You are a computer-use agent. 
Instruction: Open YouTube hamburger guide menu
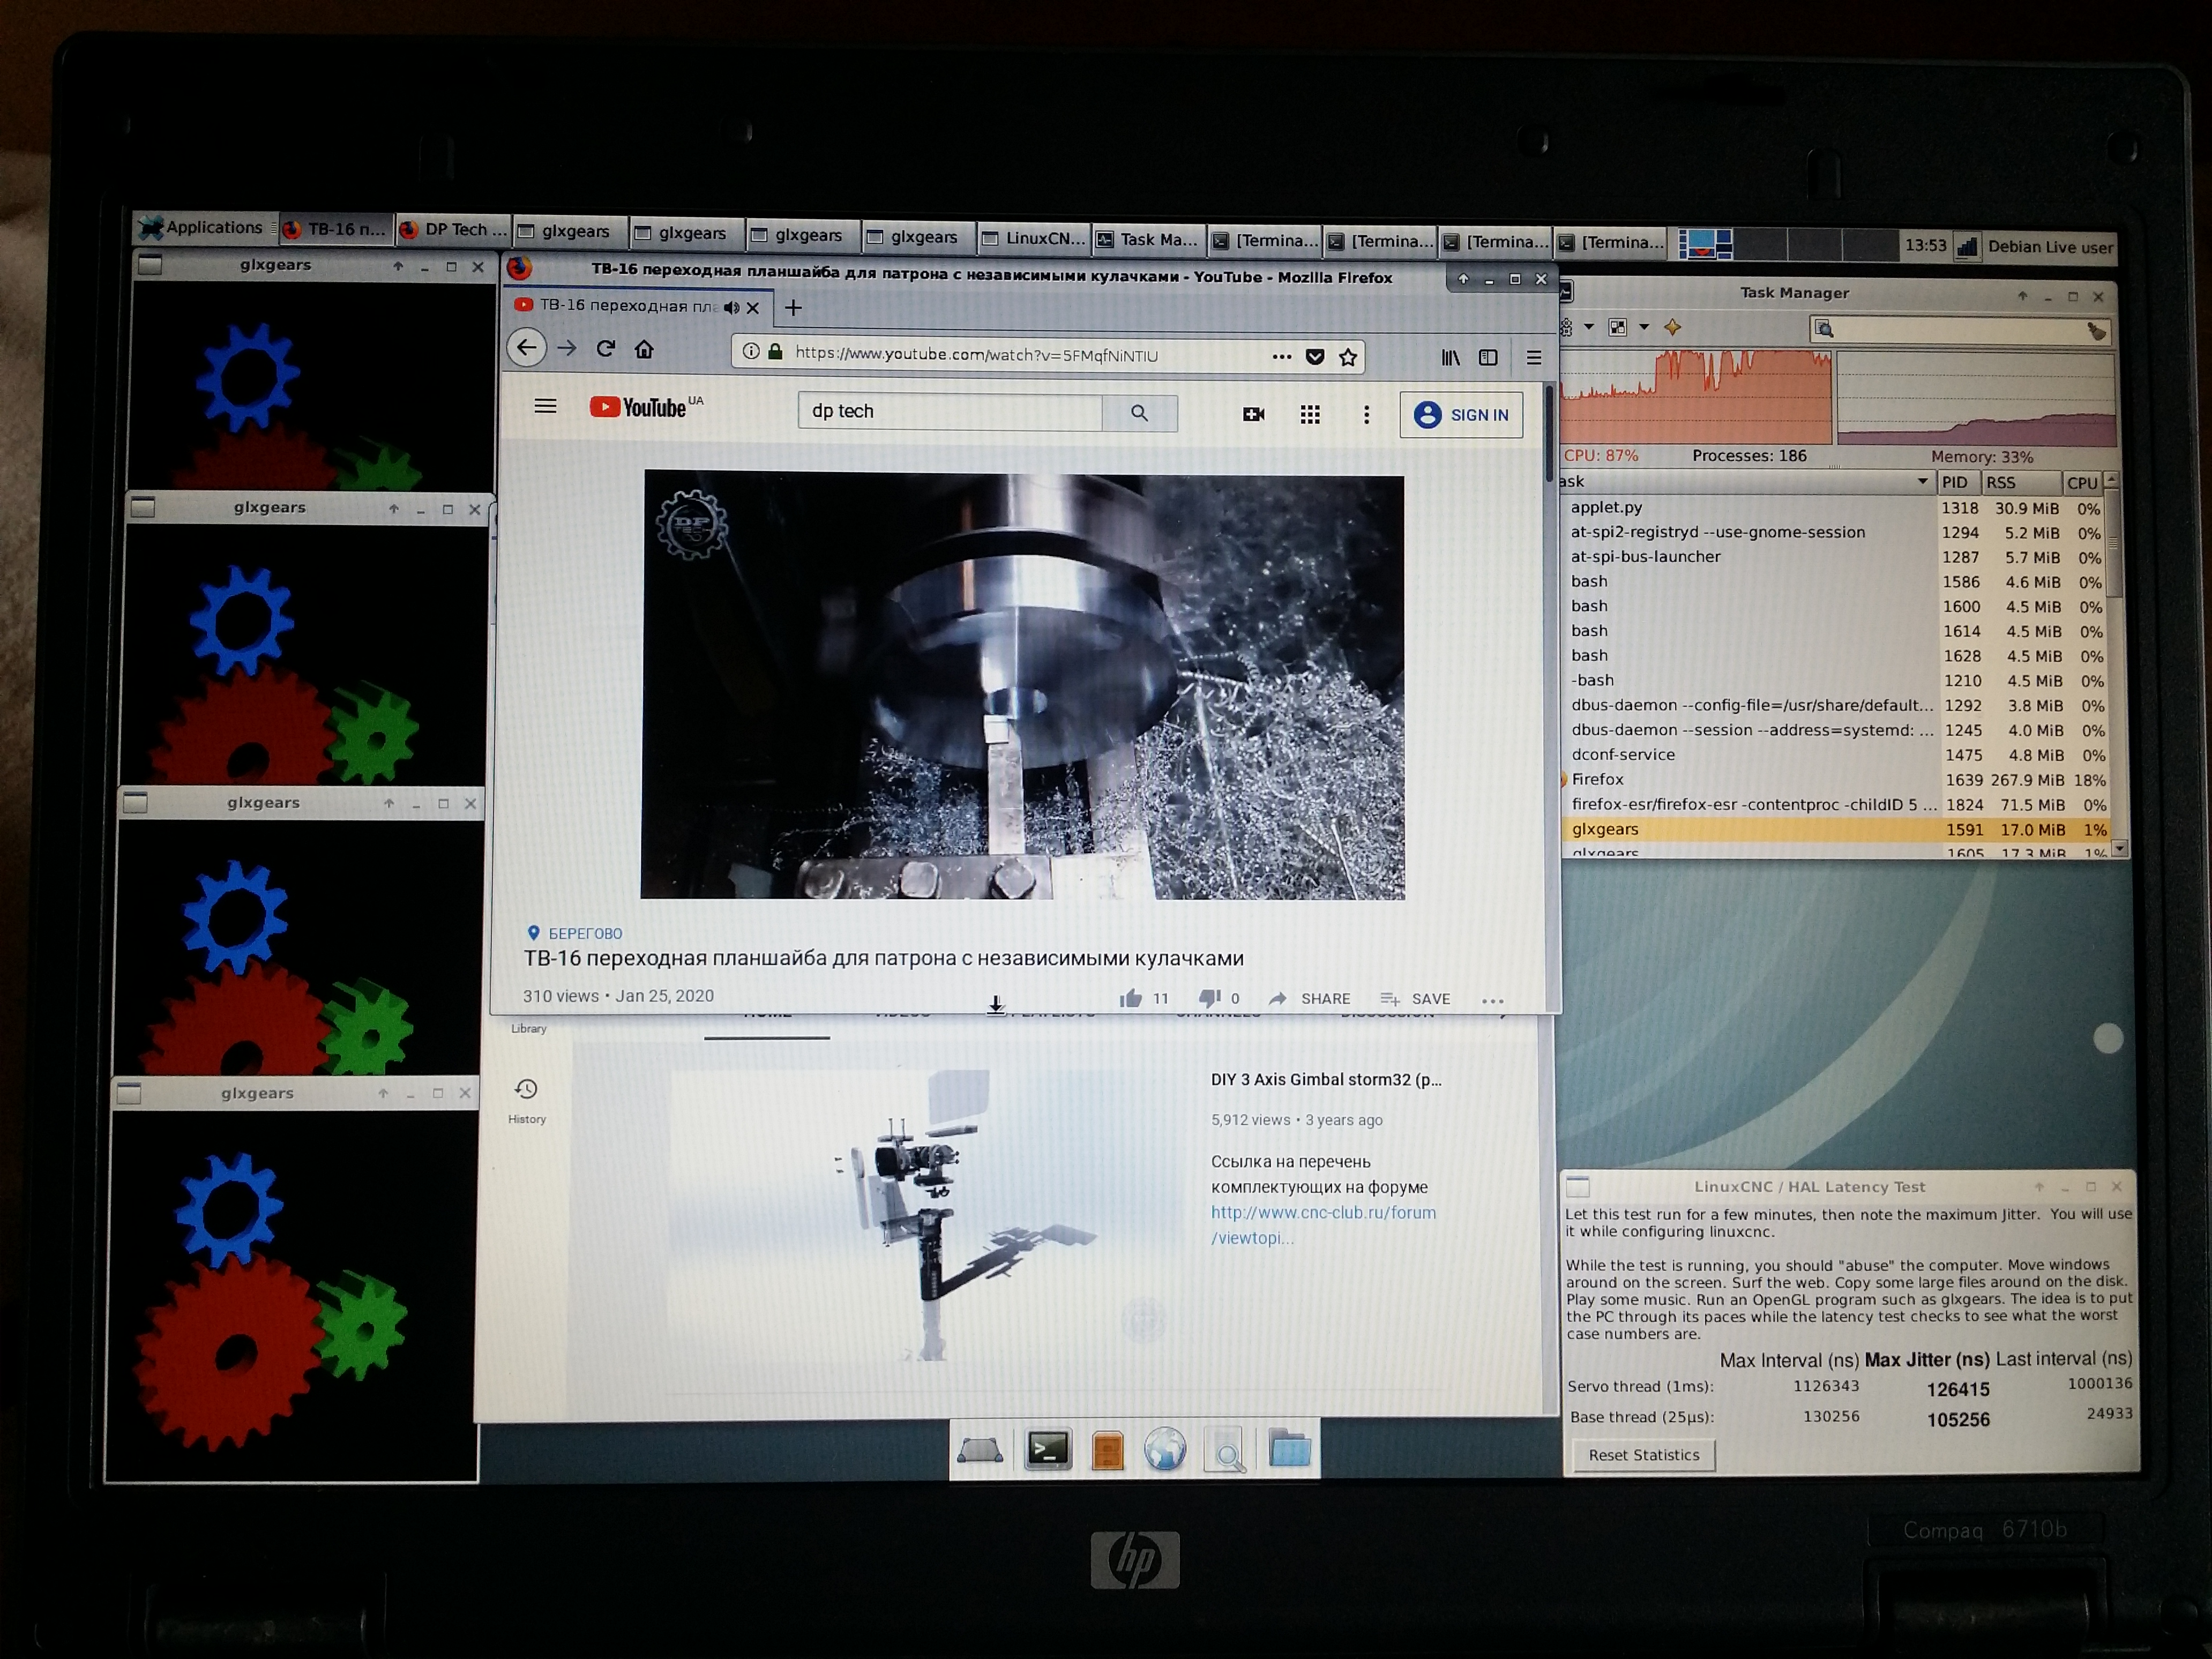tap(545, 406)
